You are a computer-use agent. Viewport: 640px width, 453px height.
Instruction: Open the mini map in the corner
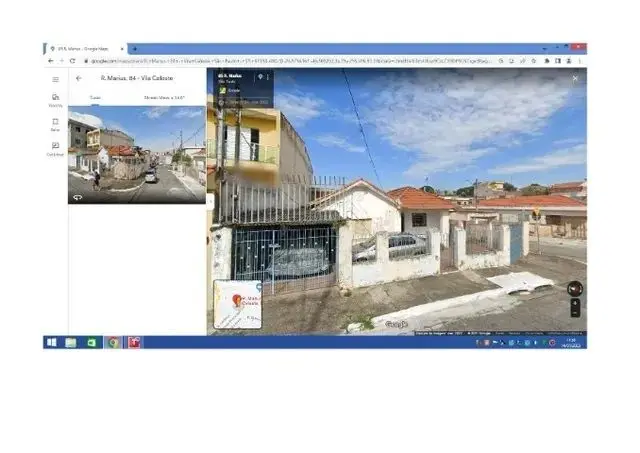point(238,304)
